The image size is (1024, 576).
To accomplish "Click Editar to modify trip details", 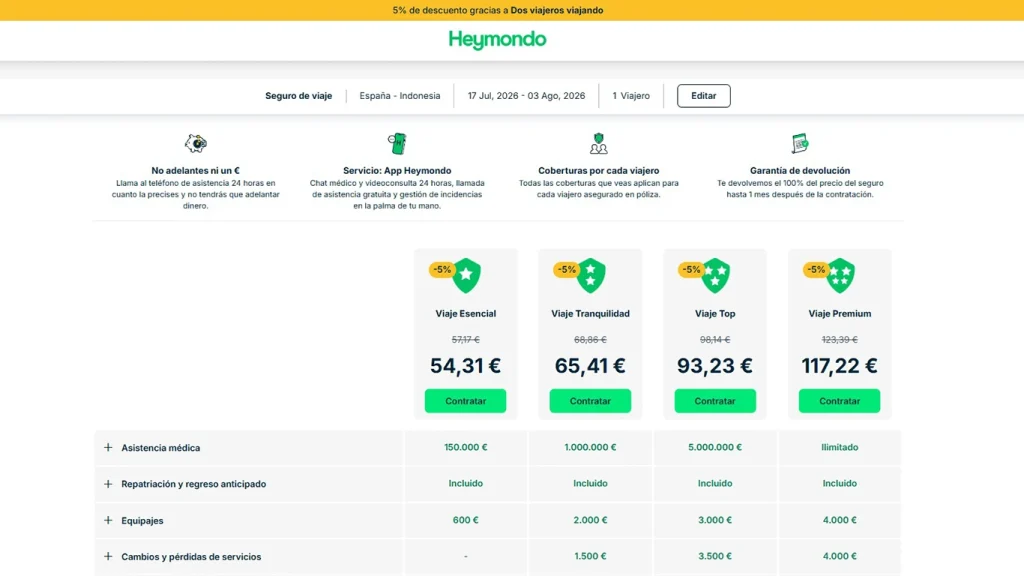I will coord(703,95).
